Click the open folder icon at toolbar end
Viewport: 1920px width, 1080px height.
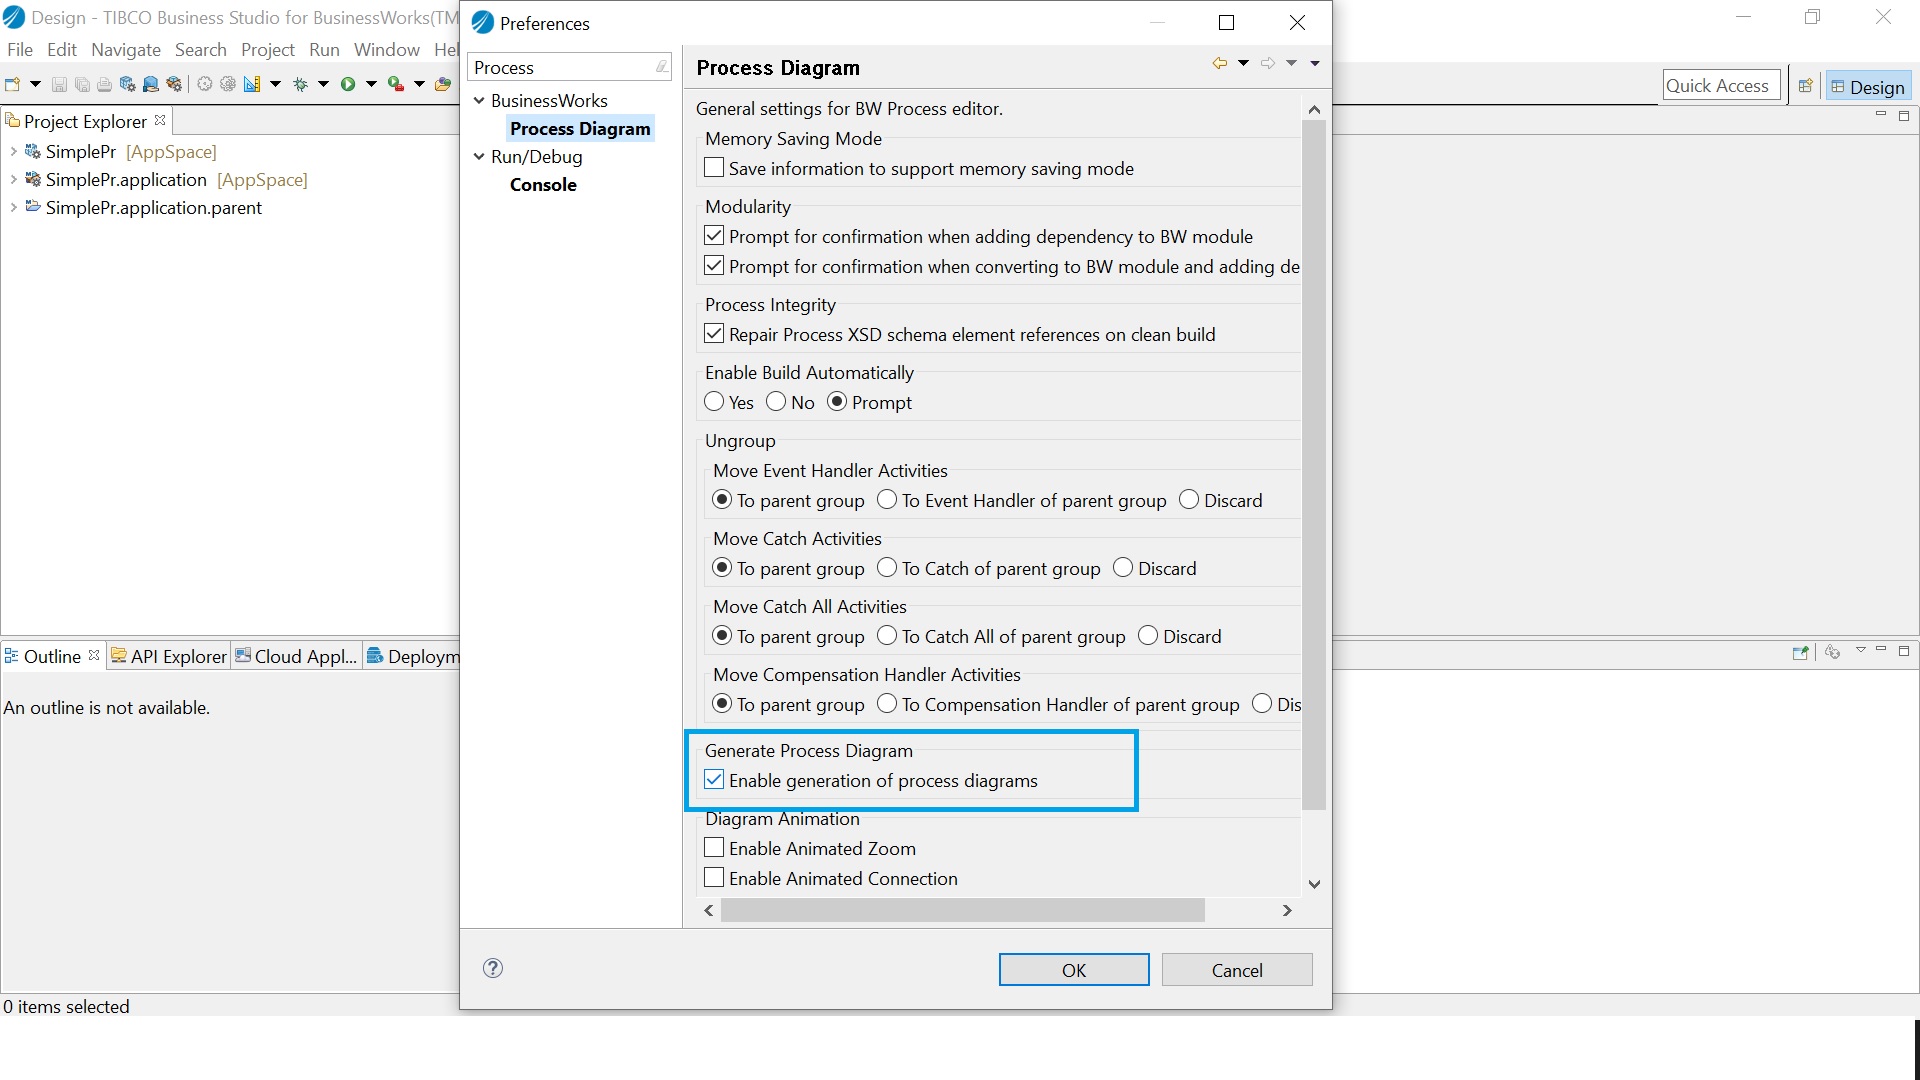coord(443,85)
